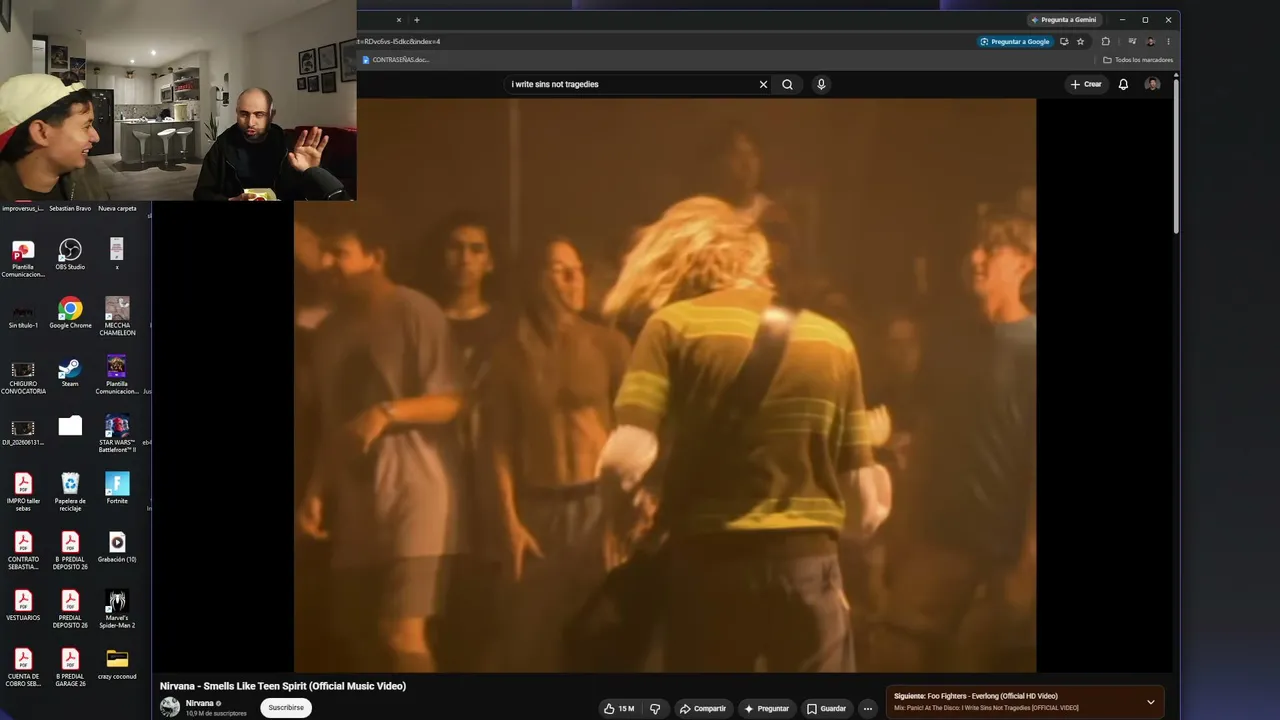Save video with Guardar button
This screenshot has width=1280, height=720.
click(827, 709)
